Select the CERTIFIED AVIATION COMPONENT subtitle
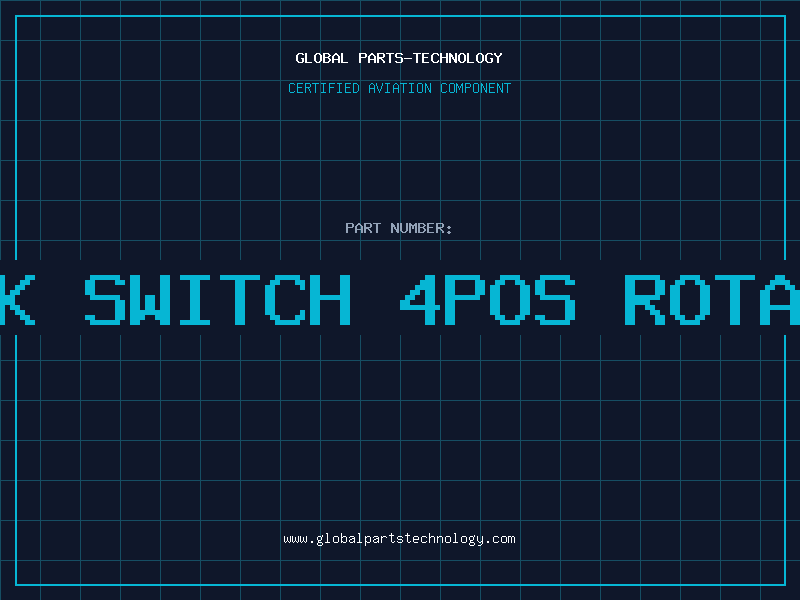The image size is (800, 600). click(x=399, y=88)
